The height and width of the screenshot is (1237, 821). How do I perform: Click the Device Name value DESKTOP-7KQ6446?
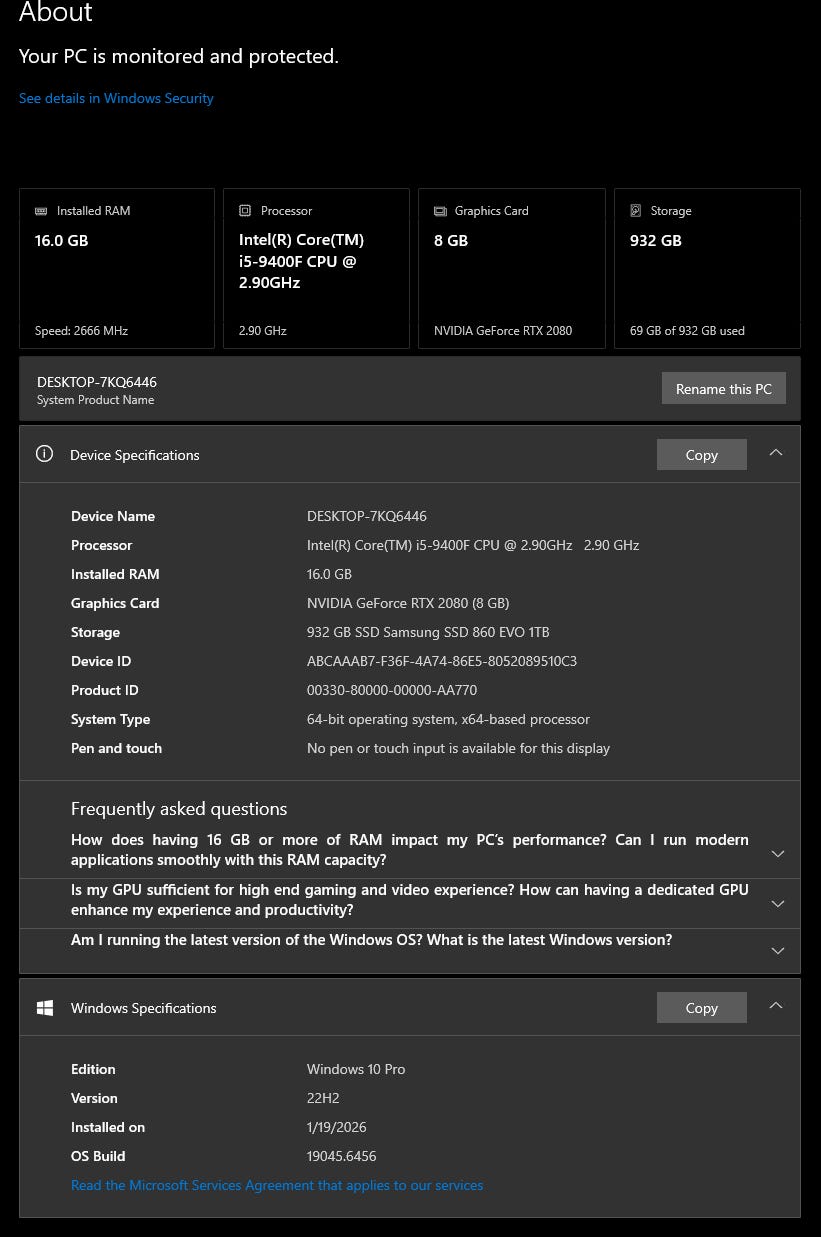click(x=367, y=516)
